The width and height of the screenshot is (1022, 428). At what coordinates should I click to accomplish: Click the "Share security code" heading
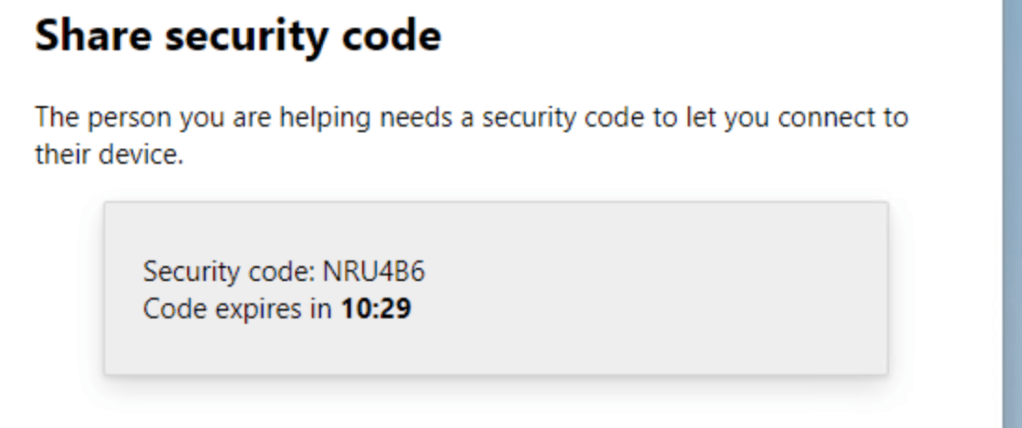coord(238,37)
